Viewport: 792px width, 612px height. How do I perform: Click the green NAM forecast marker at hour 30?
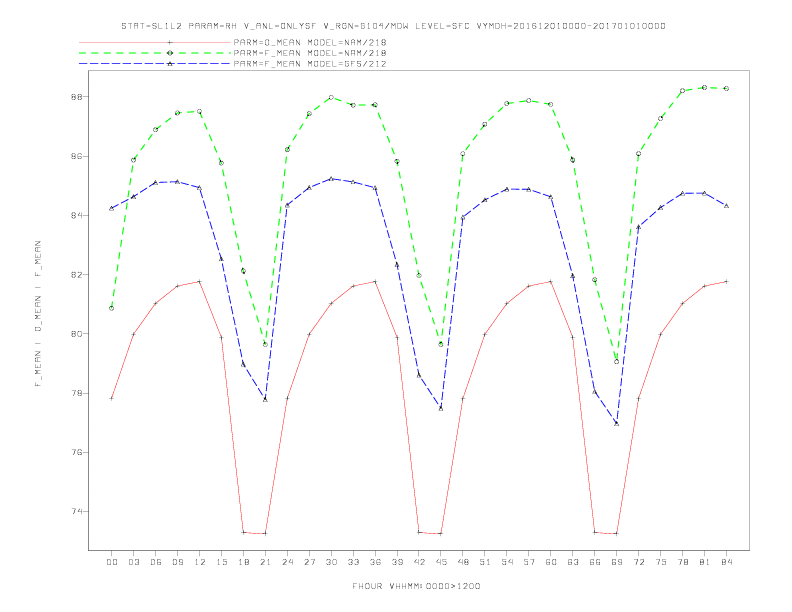pos(331,97)
